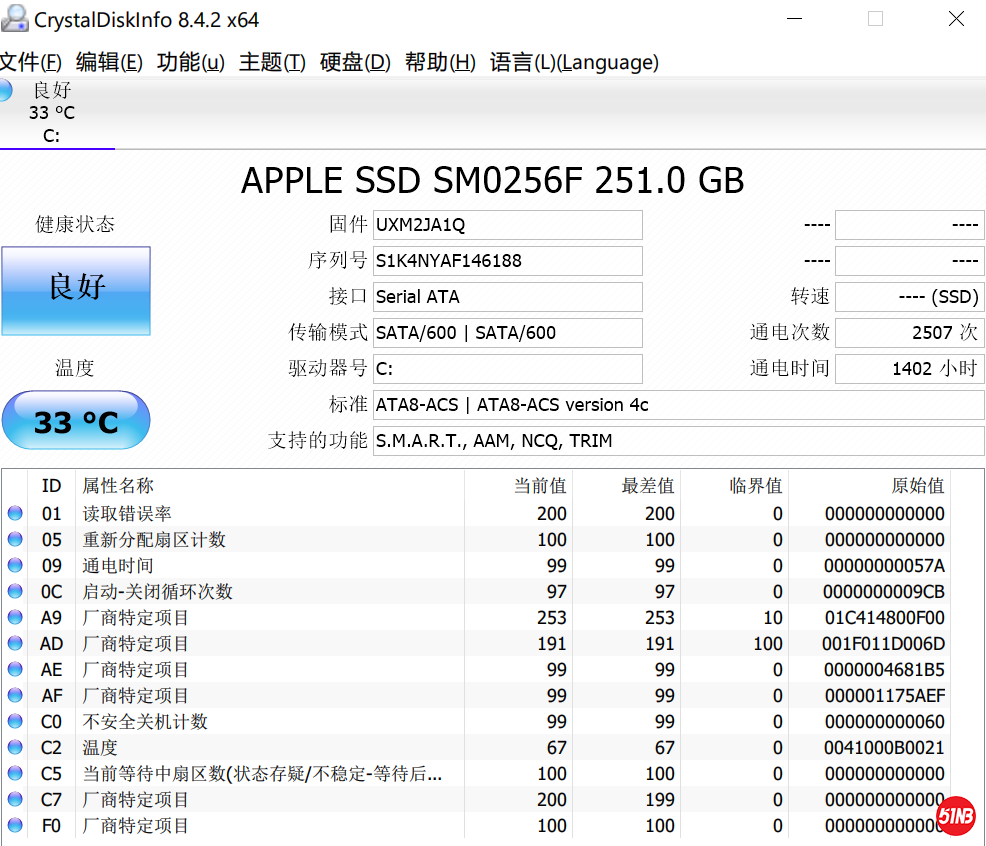This screenshot has width=986, height=846.
Task: Click the 原始值 column header
Action: coord(917,486)
